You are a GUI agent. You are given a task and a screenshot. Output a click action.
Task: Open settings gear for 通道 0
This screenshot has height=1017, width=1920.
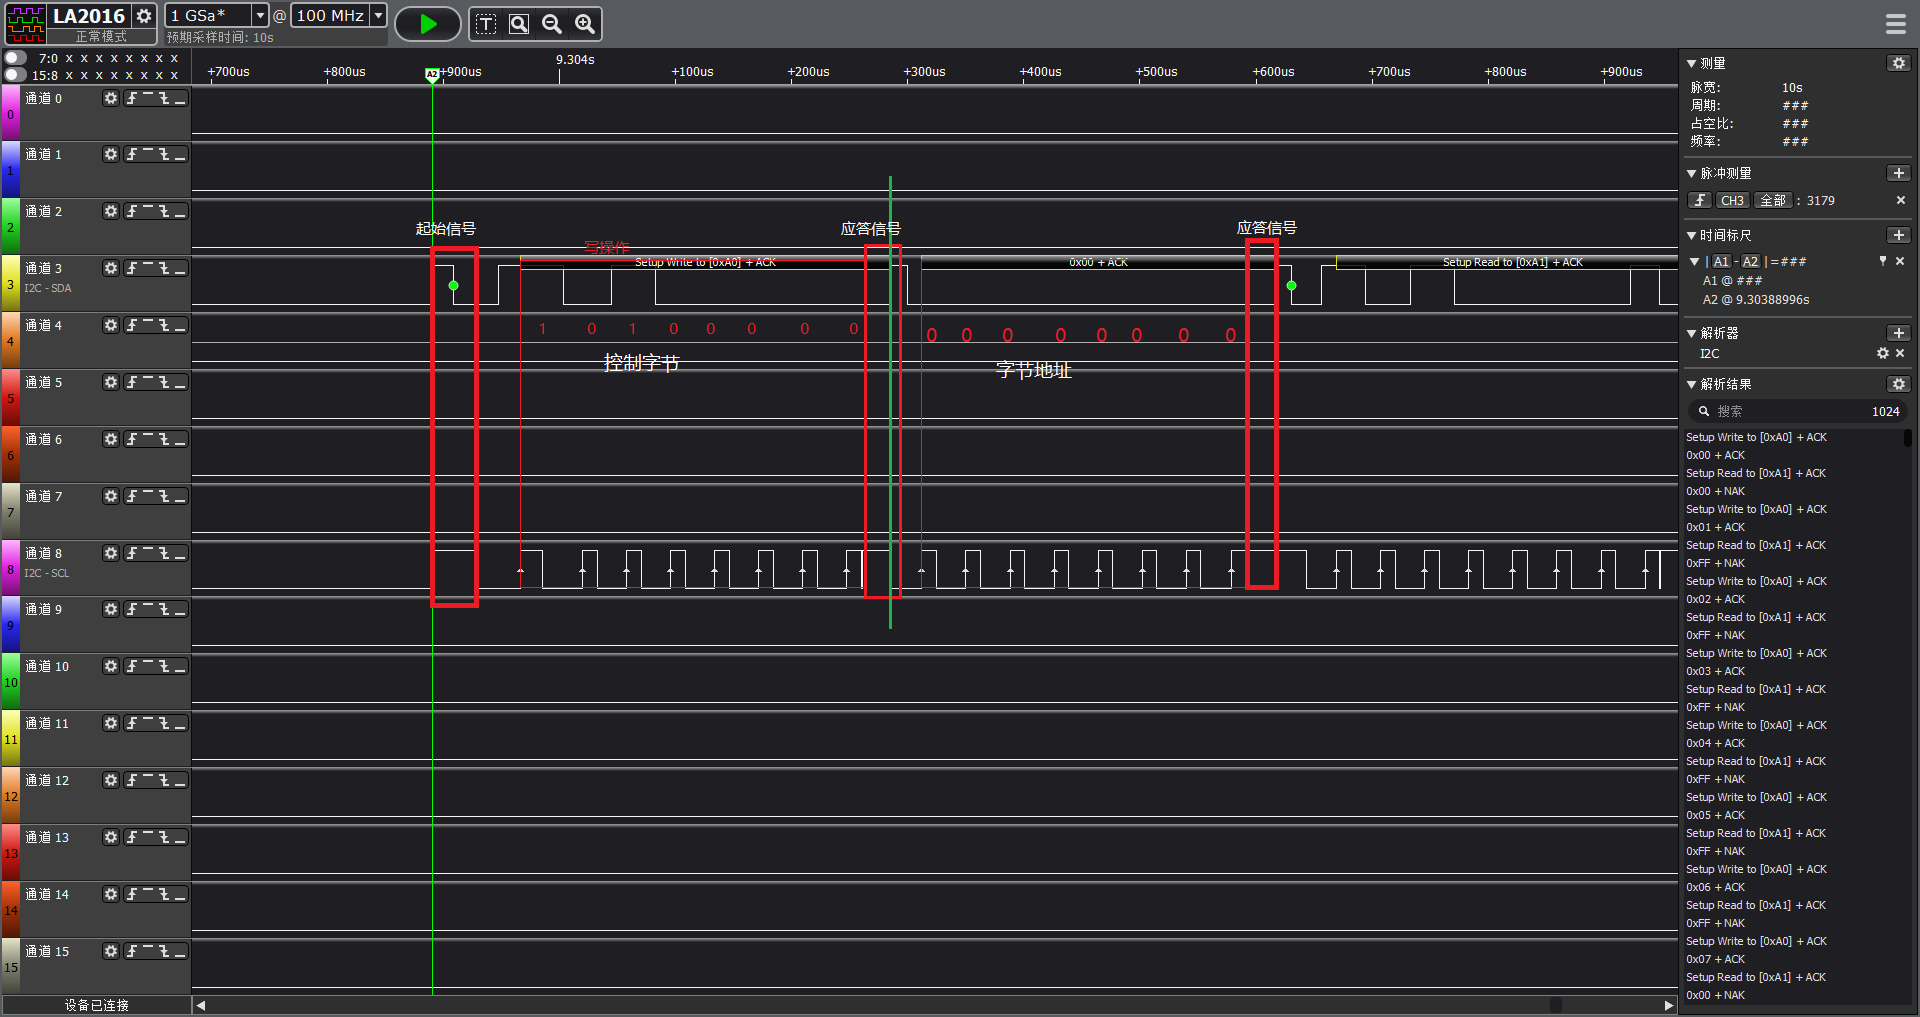click(x=111, y=98)
